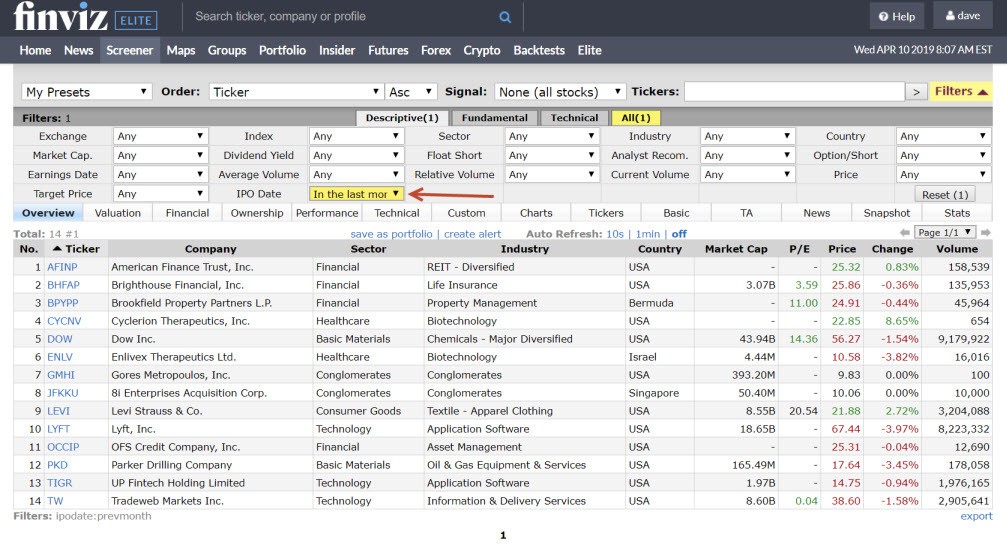Click the search ticker input box
1007x550 pixels.
click(x=344, y=17)
